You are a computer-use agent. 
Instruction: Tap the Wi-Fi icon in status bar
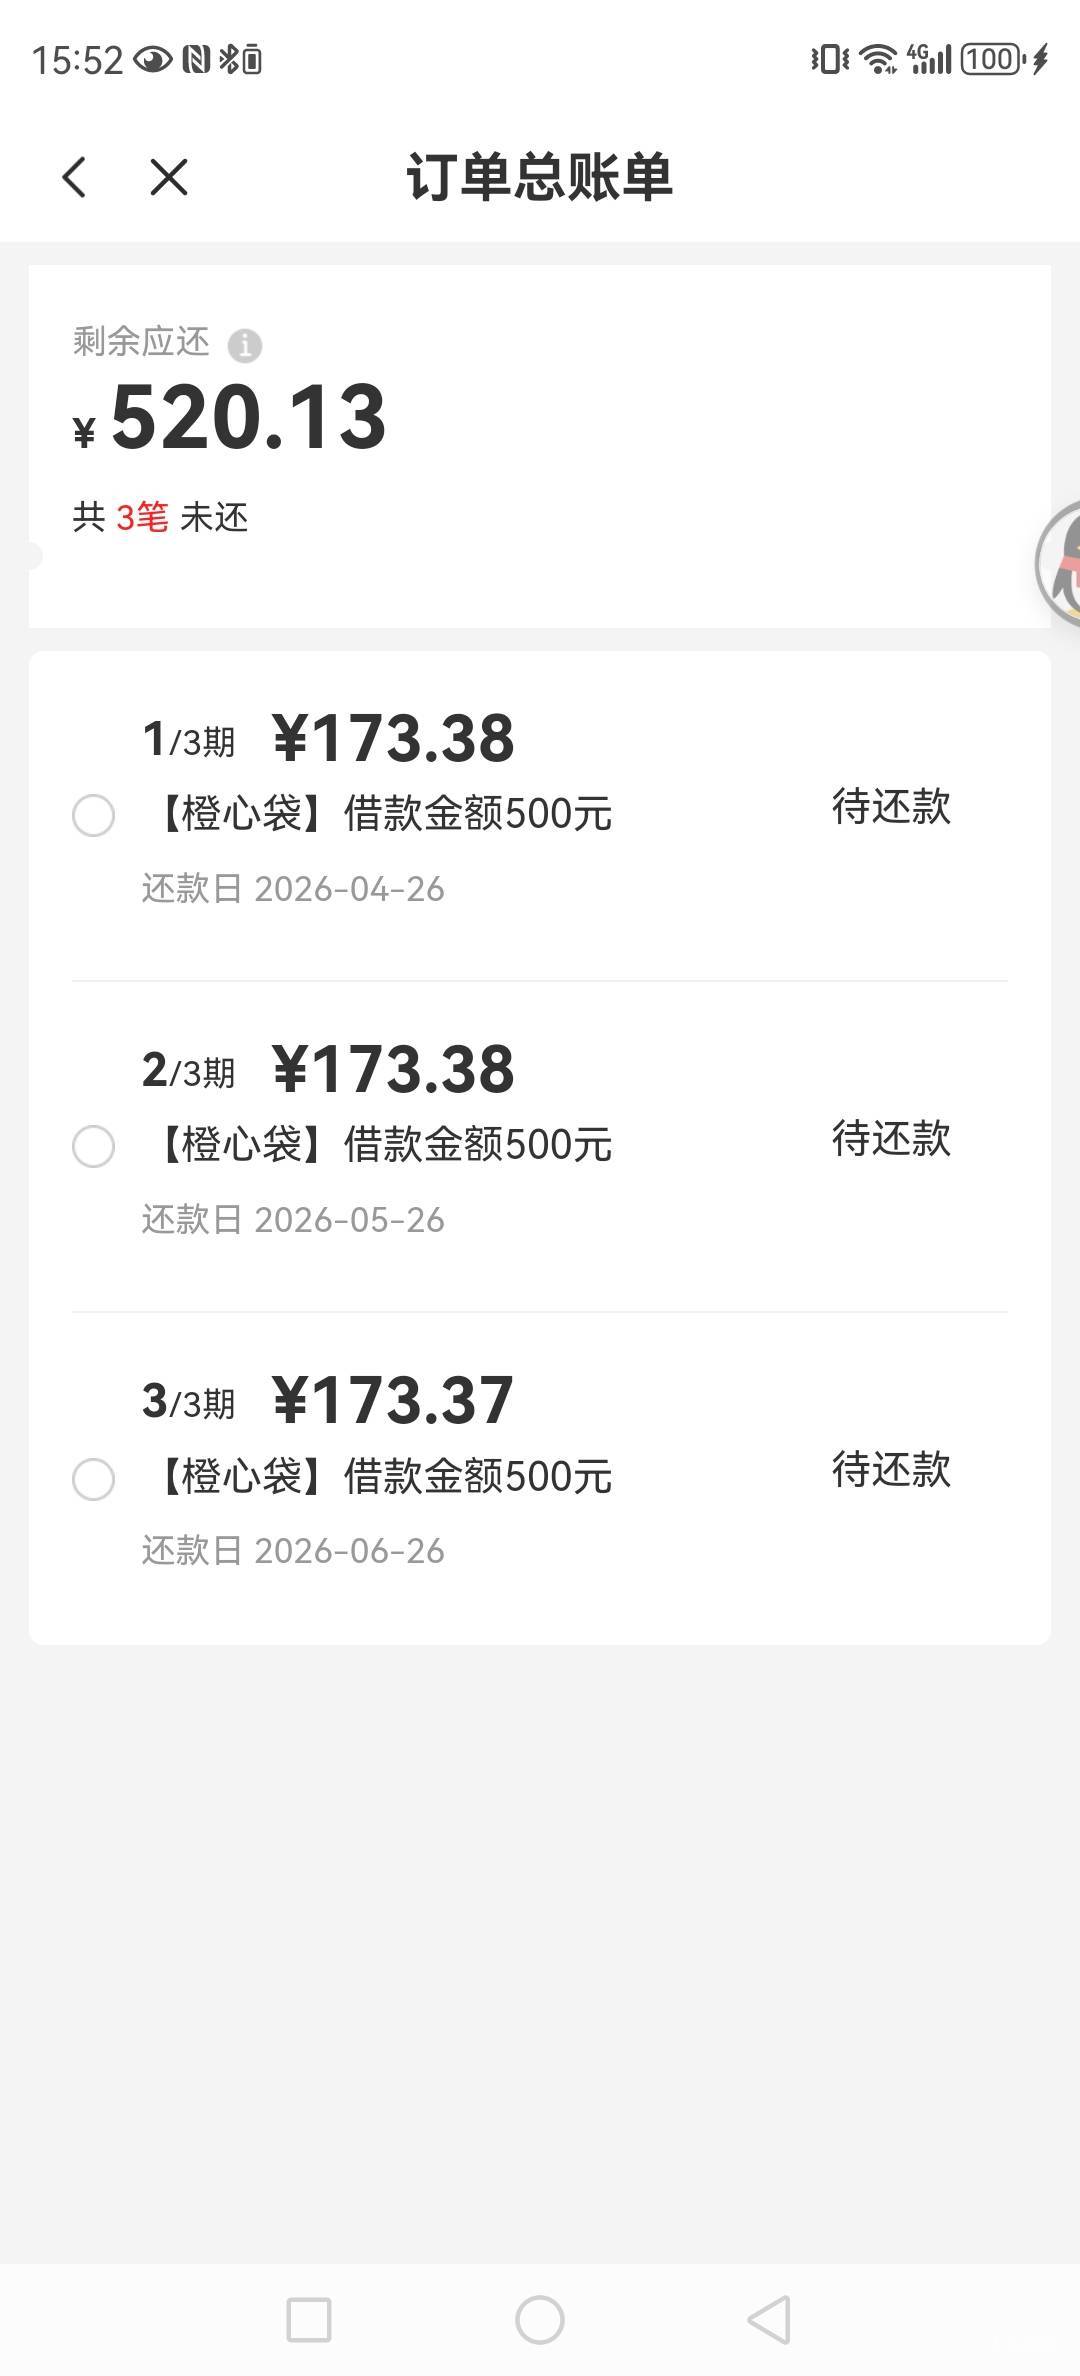click(x=878, y=60)
